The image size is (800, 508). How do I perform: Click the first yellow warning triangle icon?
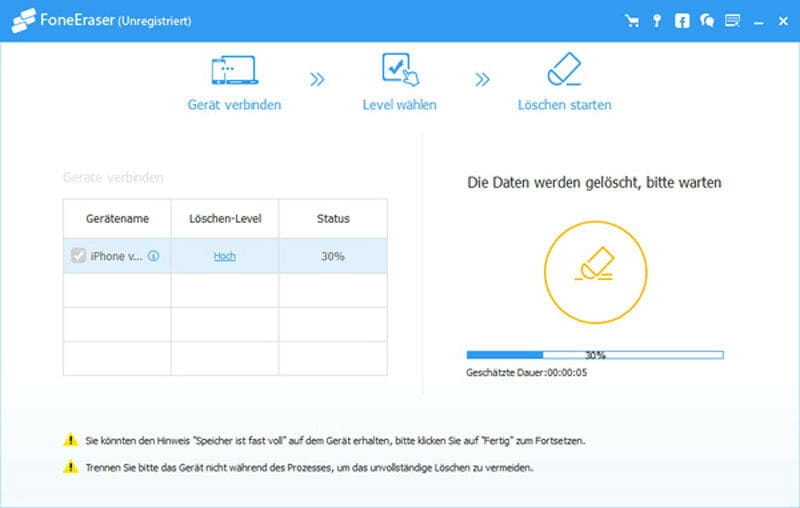pos(70,439)
